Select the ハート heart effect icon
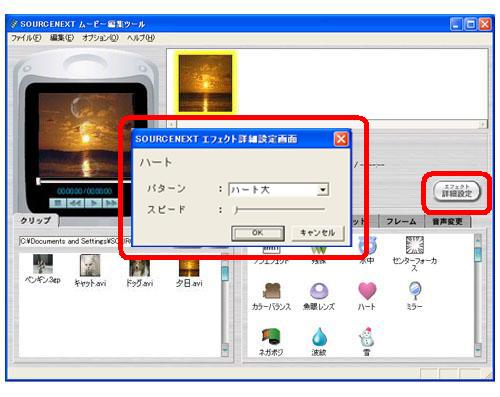 click(367, 291)
